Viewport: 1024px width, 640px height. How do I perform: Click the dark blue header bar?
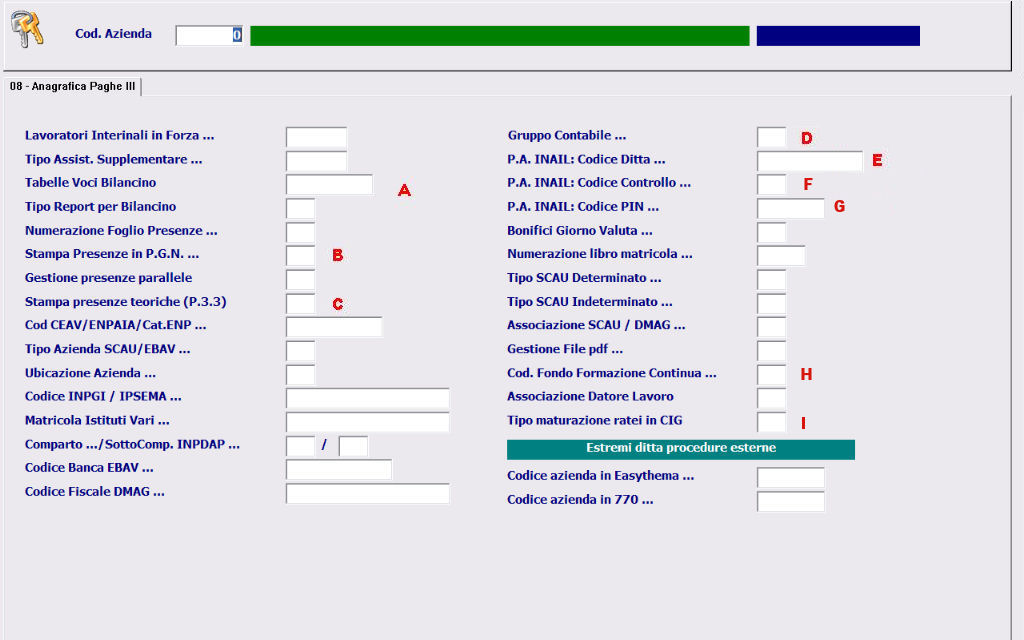(837, 36)
